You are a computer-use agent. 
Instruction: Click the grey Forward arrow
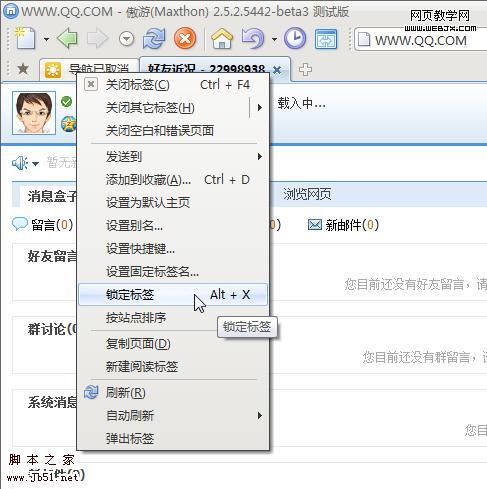97,39
